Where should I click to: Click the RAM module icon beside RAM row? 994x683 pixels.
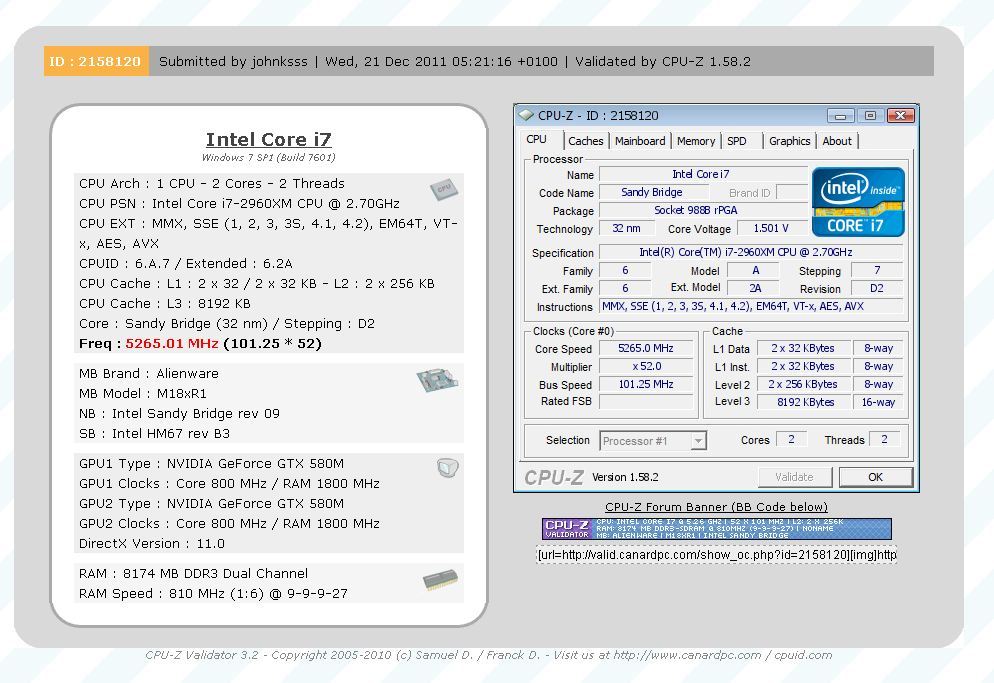(440, 580)
